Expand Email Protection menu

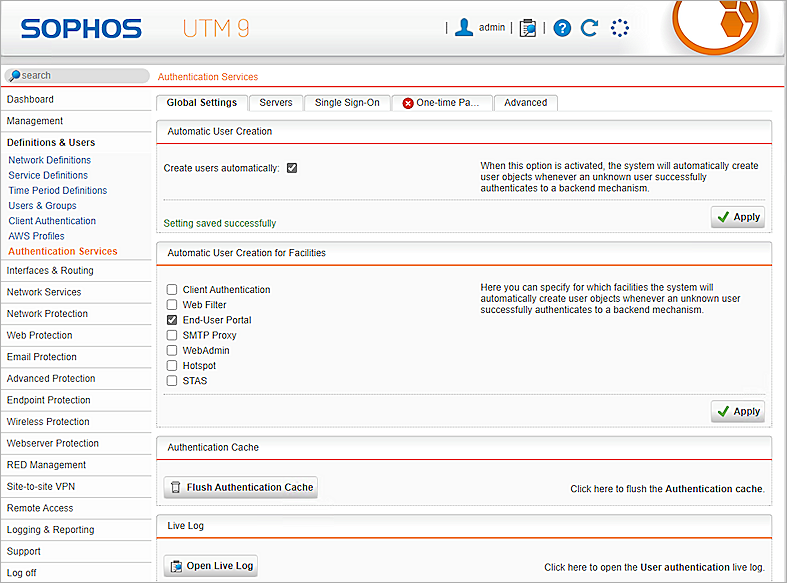(76, 357)
